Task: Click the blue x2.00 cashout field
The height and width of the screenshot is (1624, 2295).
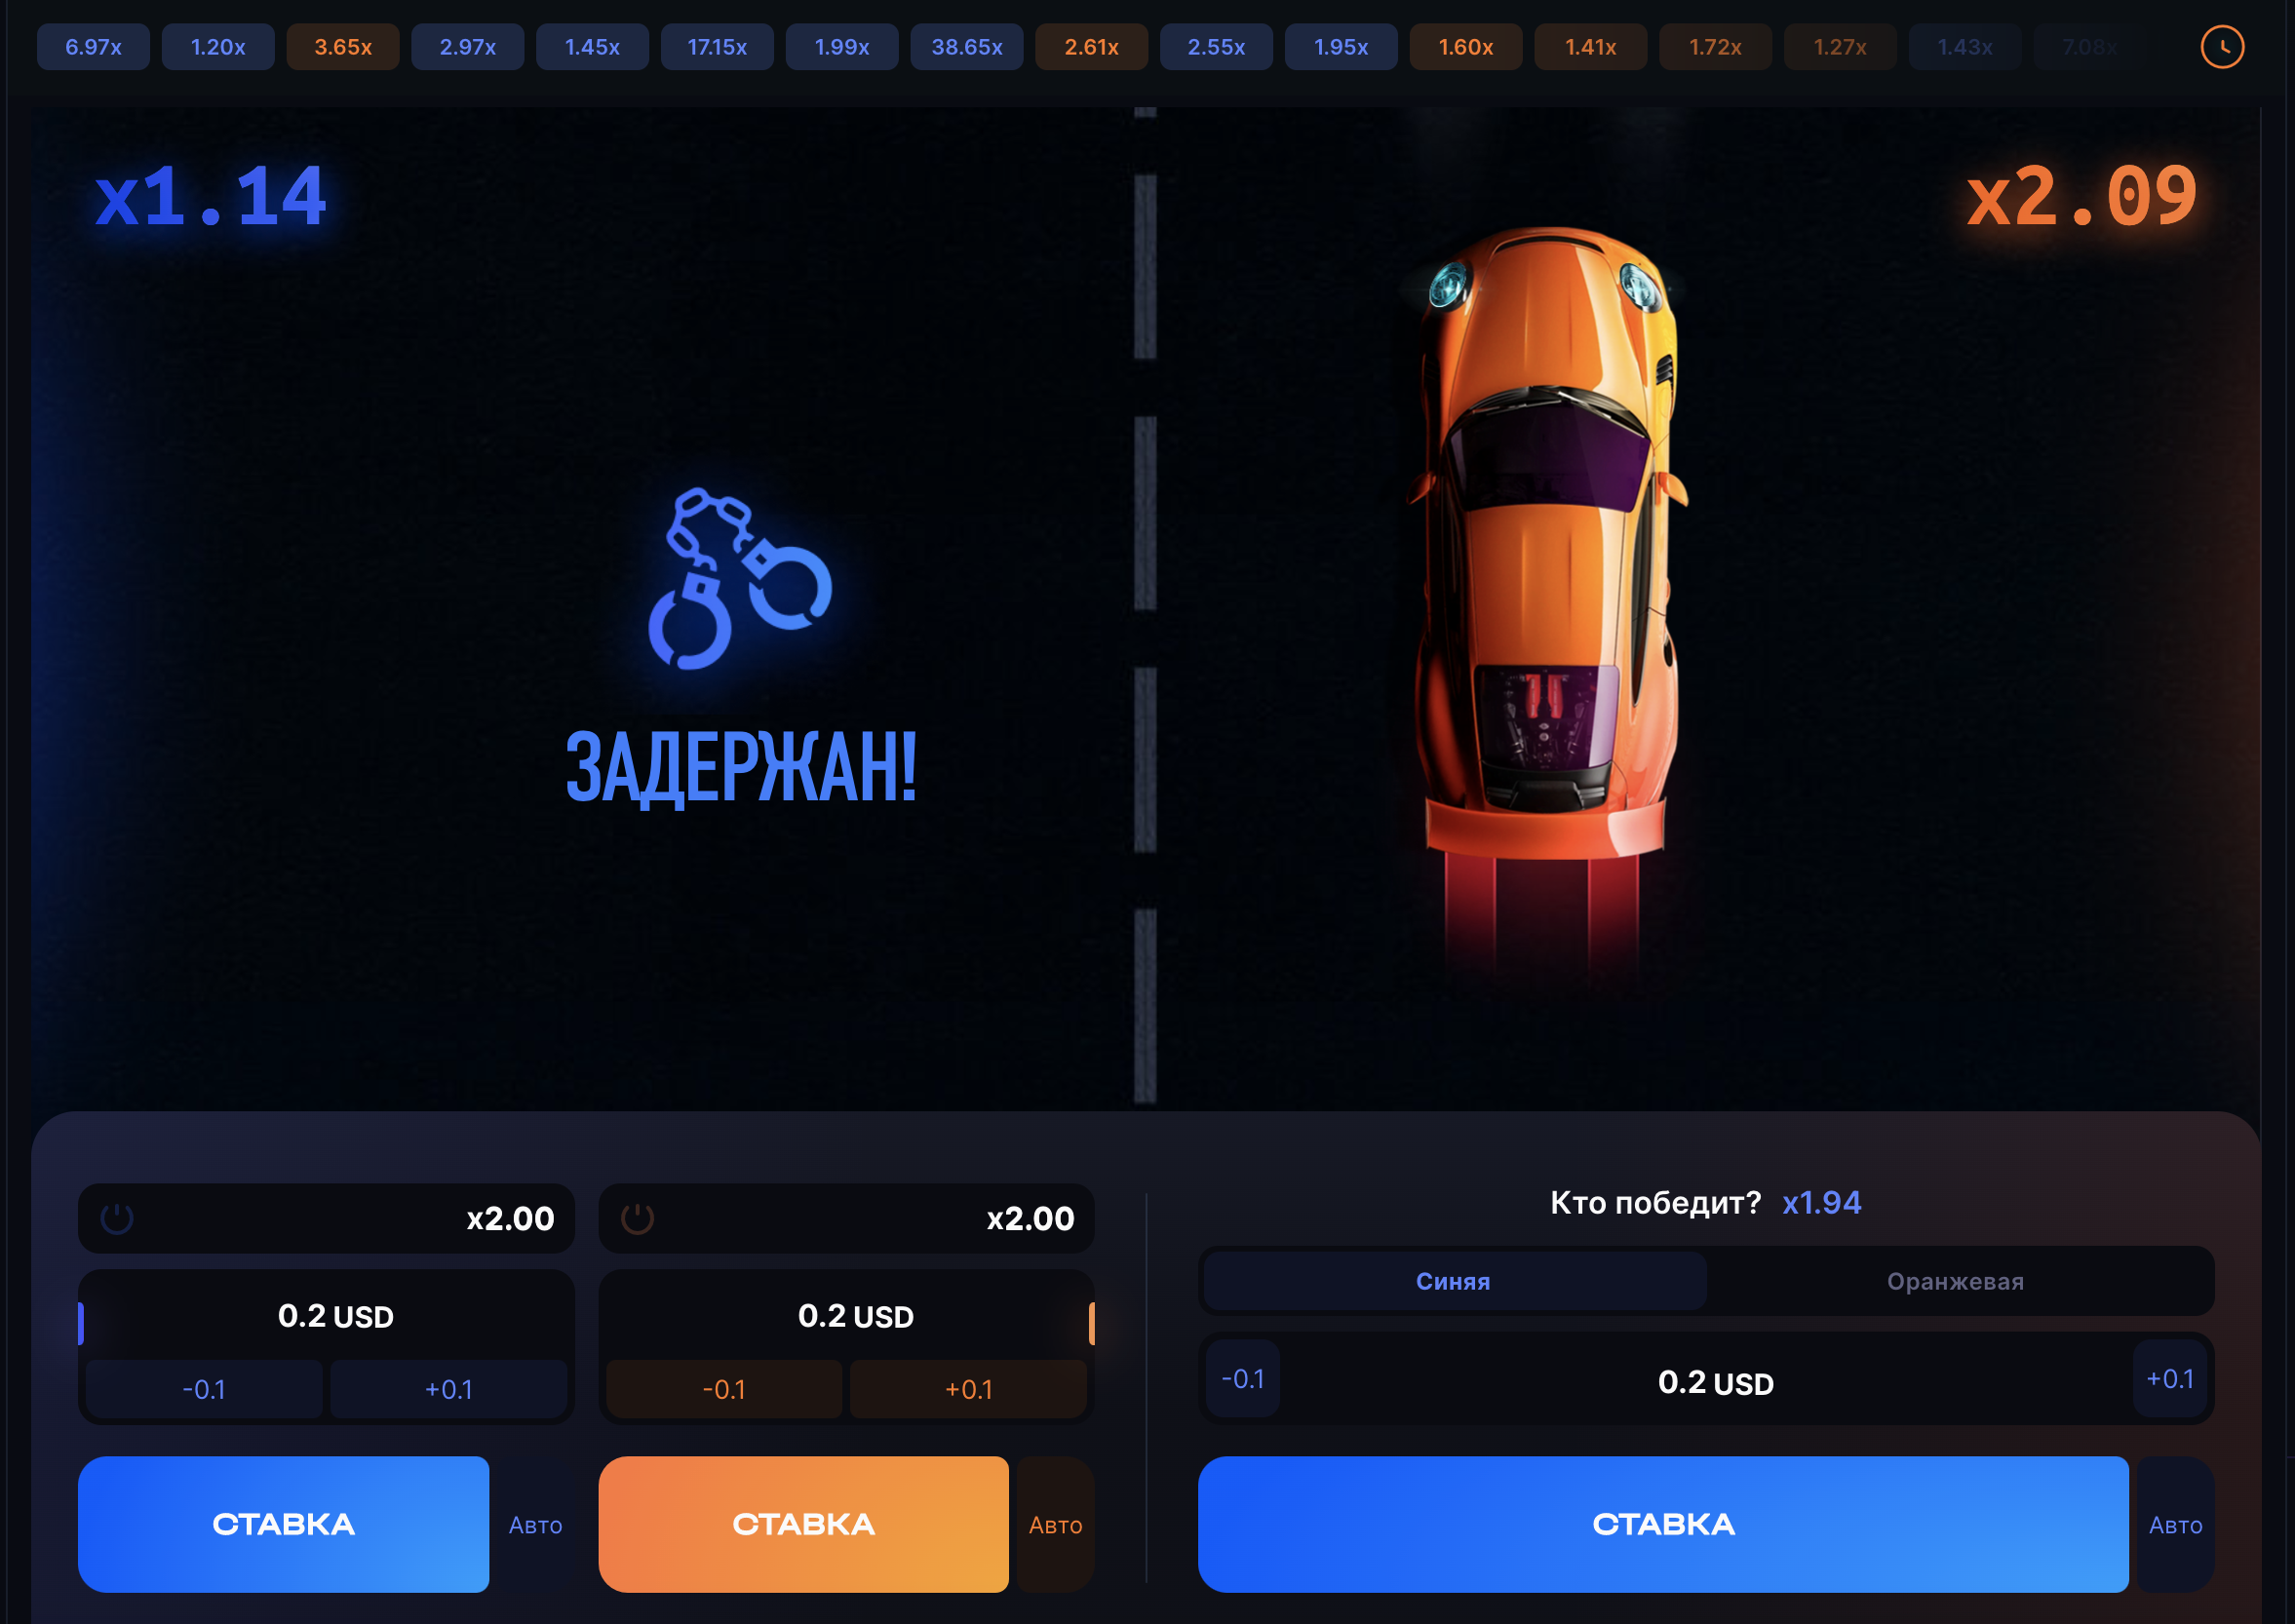Action: tap(326, 1218)
